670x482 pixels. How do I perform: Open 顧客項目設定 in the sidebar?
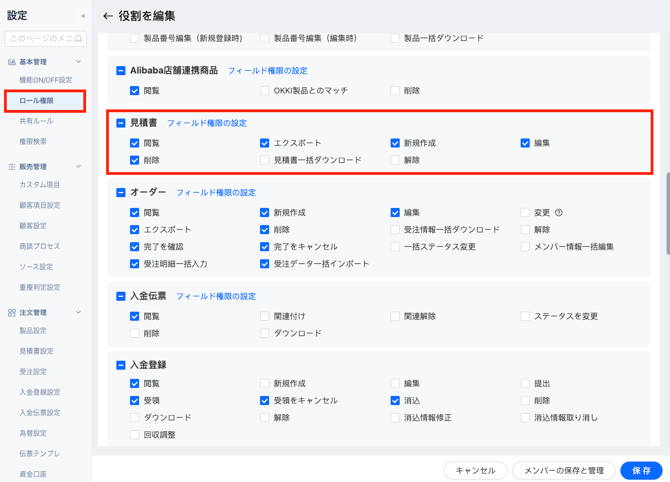point(40,205)
